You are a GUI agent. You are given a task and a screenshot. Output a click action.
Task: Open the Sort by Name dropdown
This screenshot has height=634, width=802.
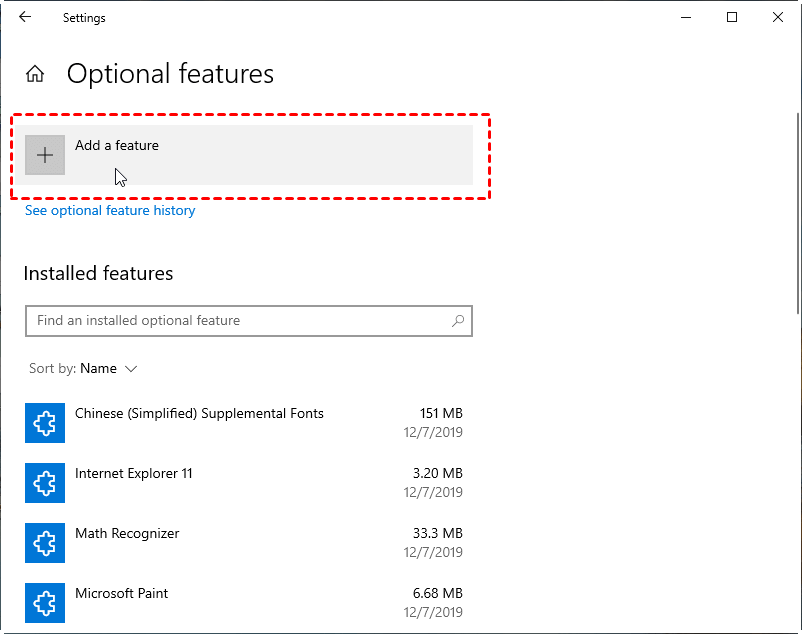tap(98, 368)
